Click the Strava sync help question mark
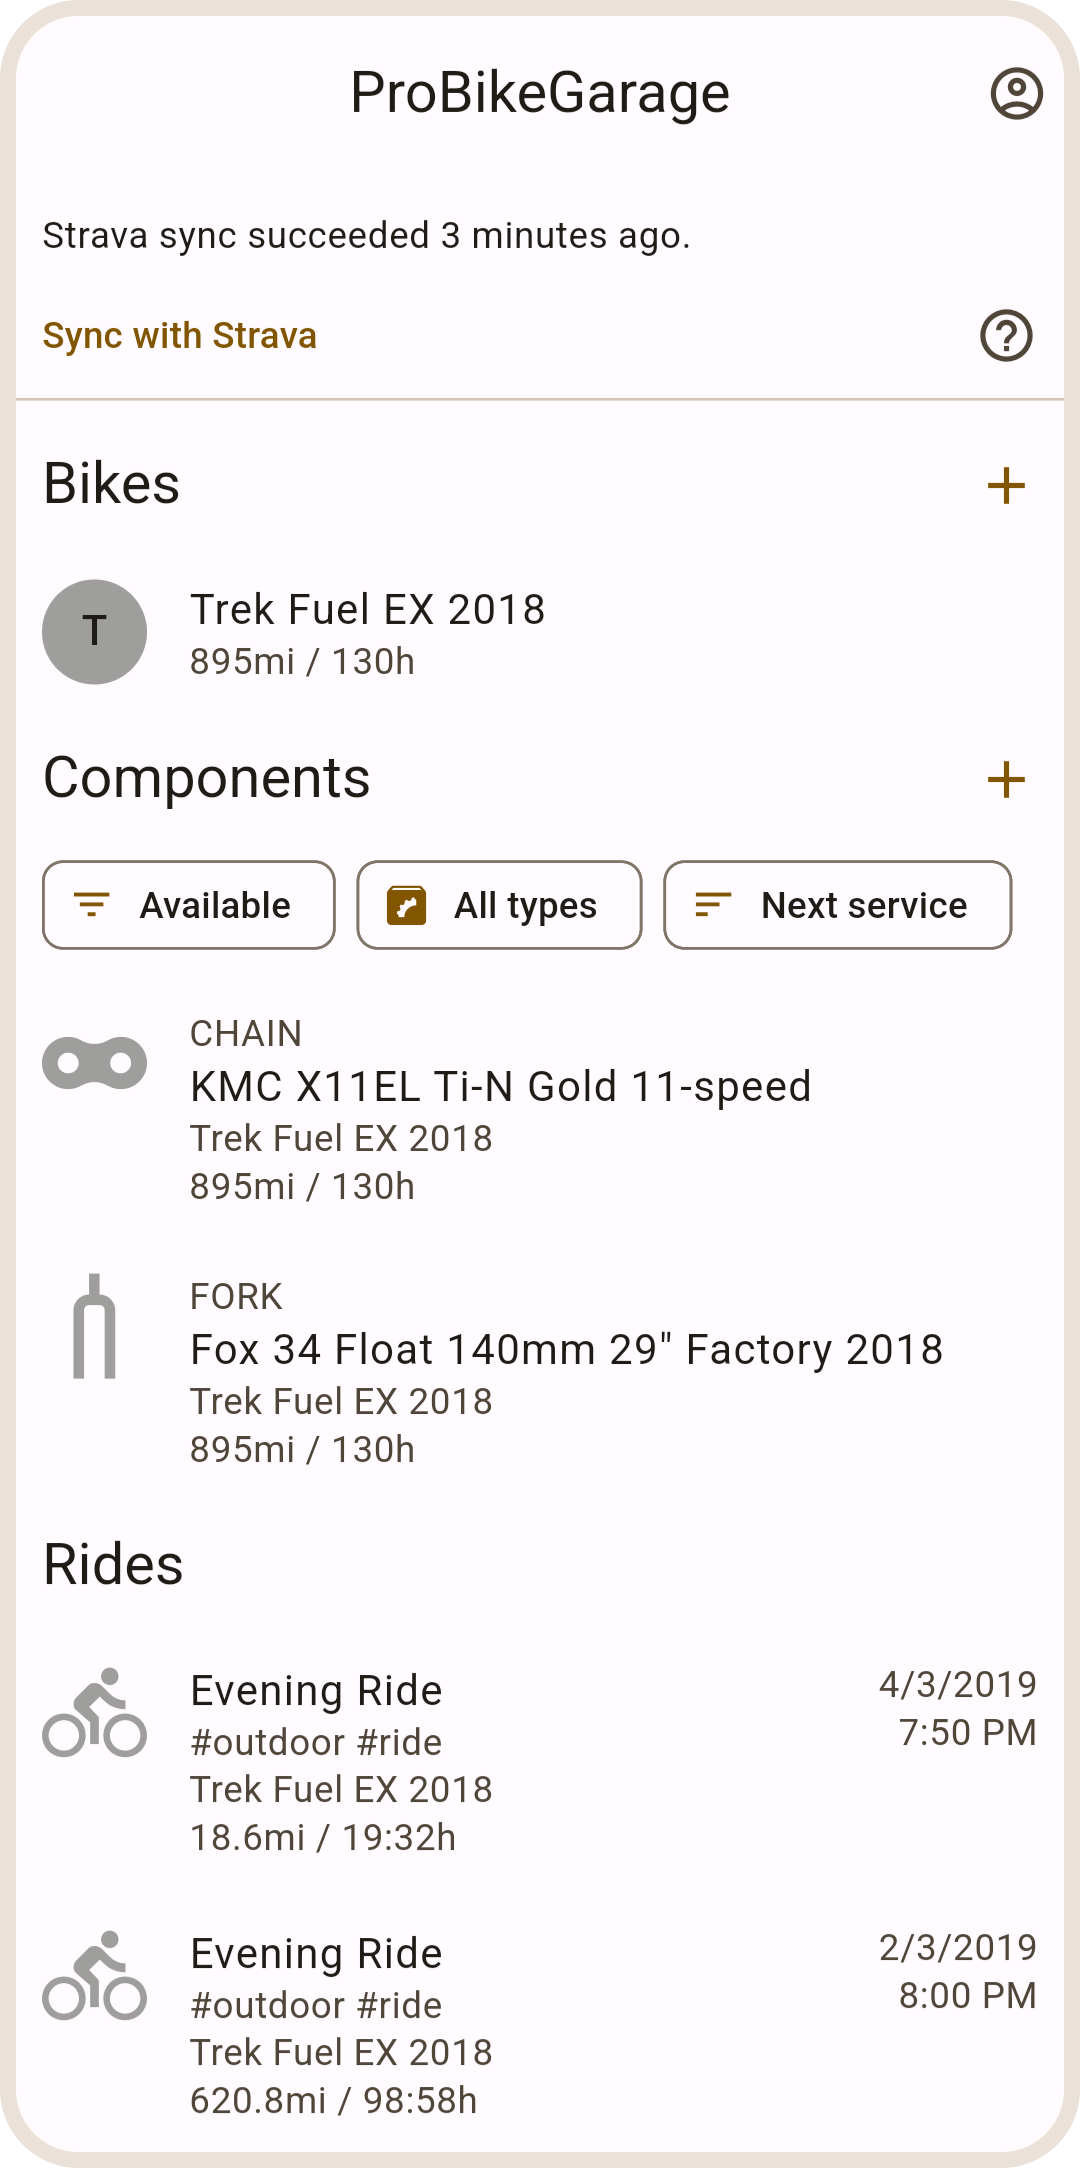 tap(1006, 336)
